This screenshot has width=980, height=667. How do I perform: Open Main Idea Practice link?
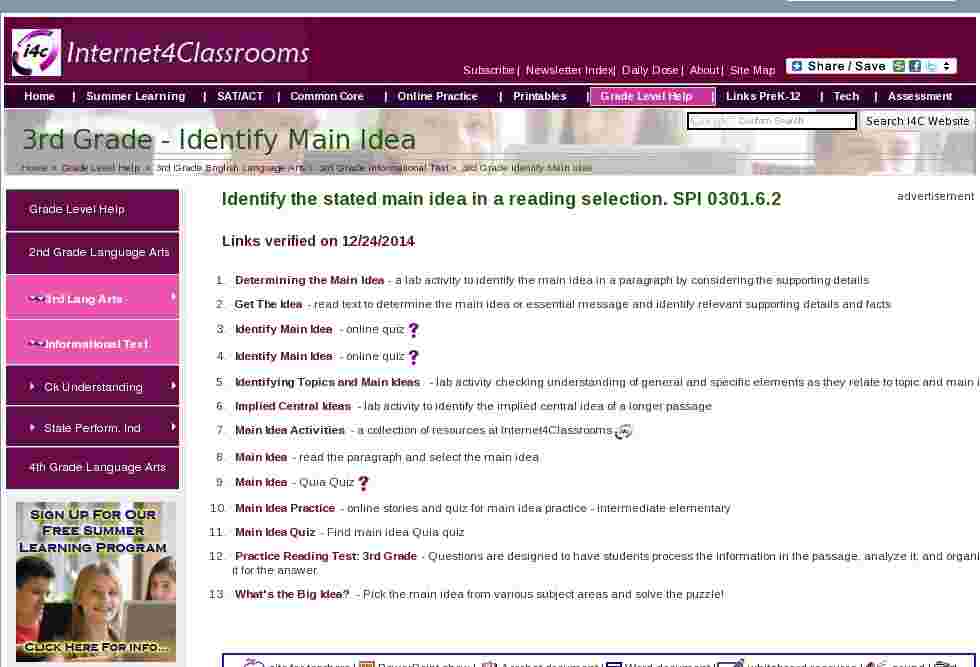coord(285,508)
